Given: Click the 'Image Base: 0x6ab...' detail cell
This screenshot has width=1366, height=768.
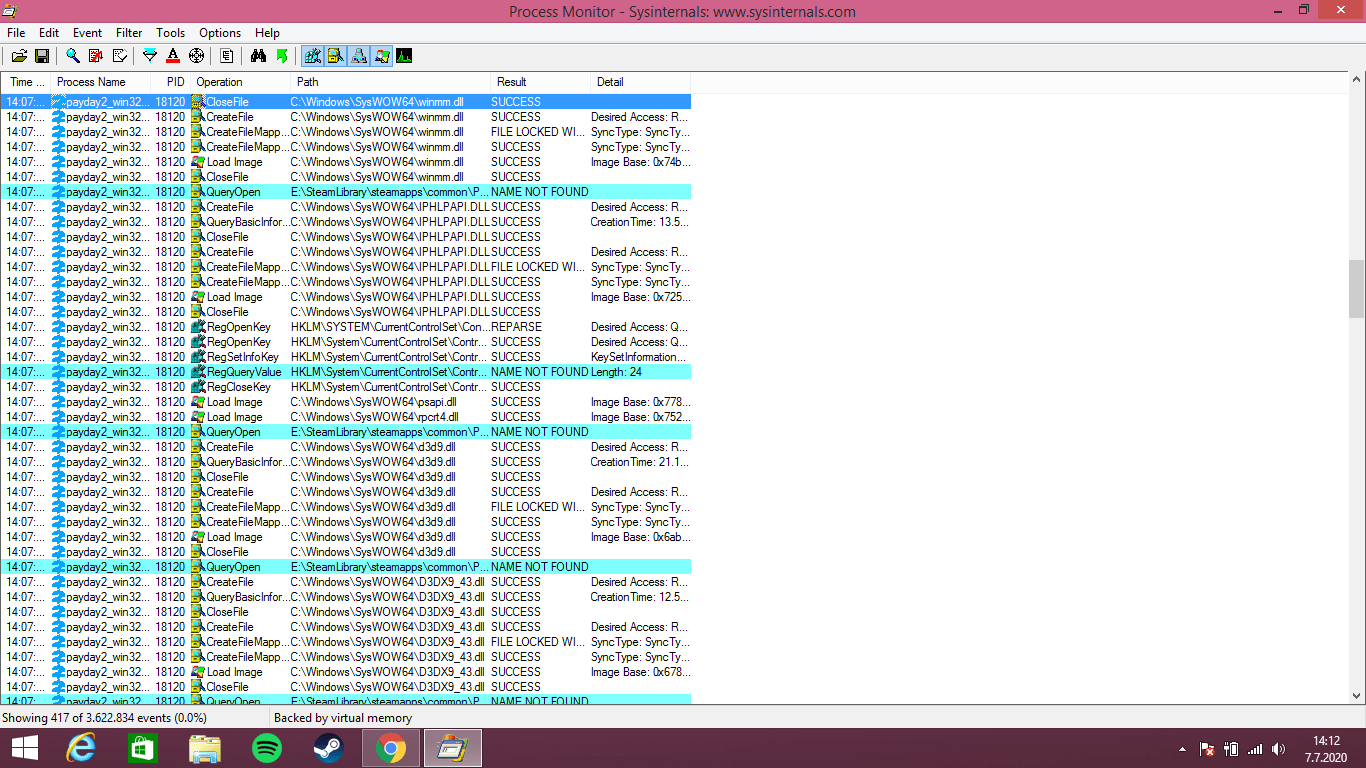Looking at the screenshot, I should [x=640, y=537].
